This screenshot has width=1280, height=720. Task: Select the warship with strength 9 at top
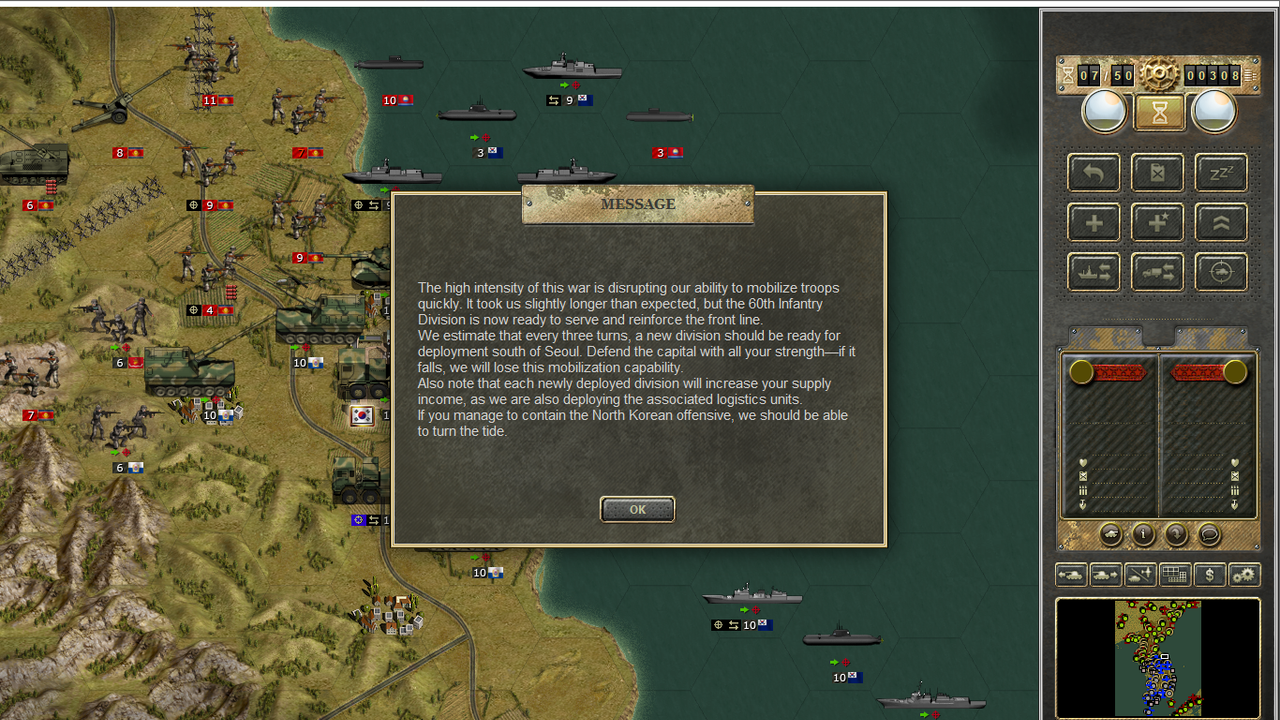pos(572,68)
